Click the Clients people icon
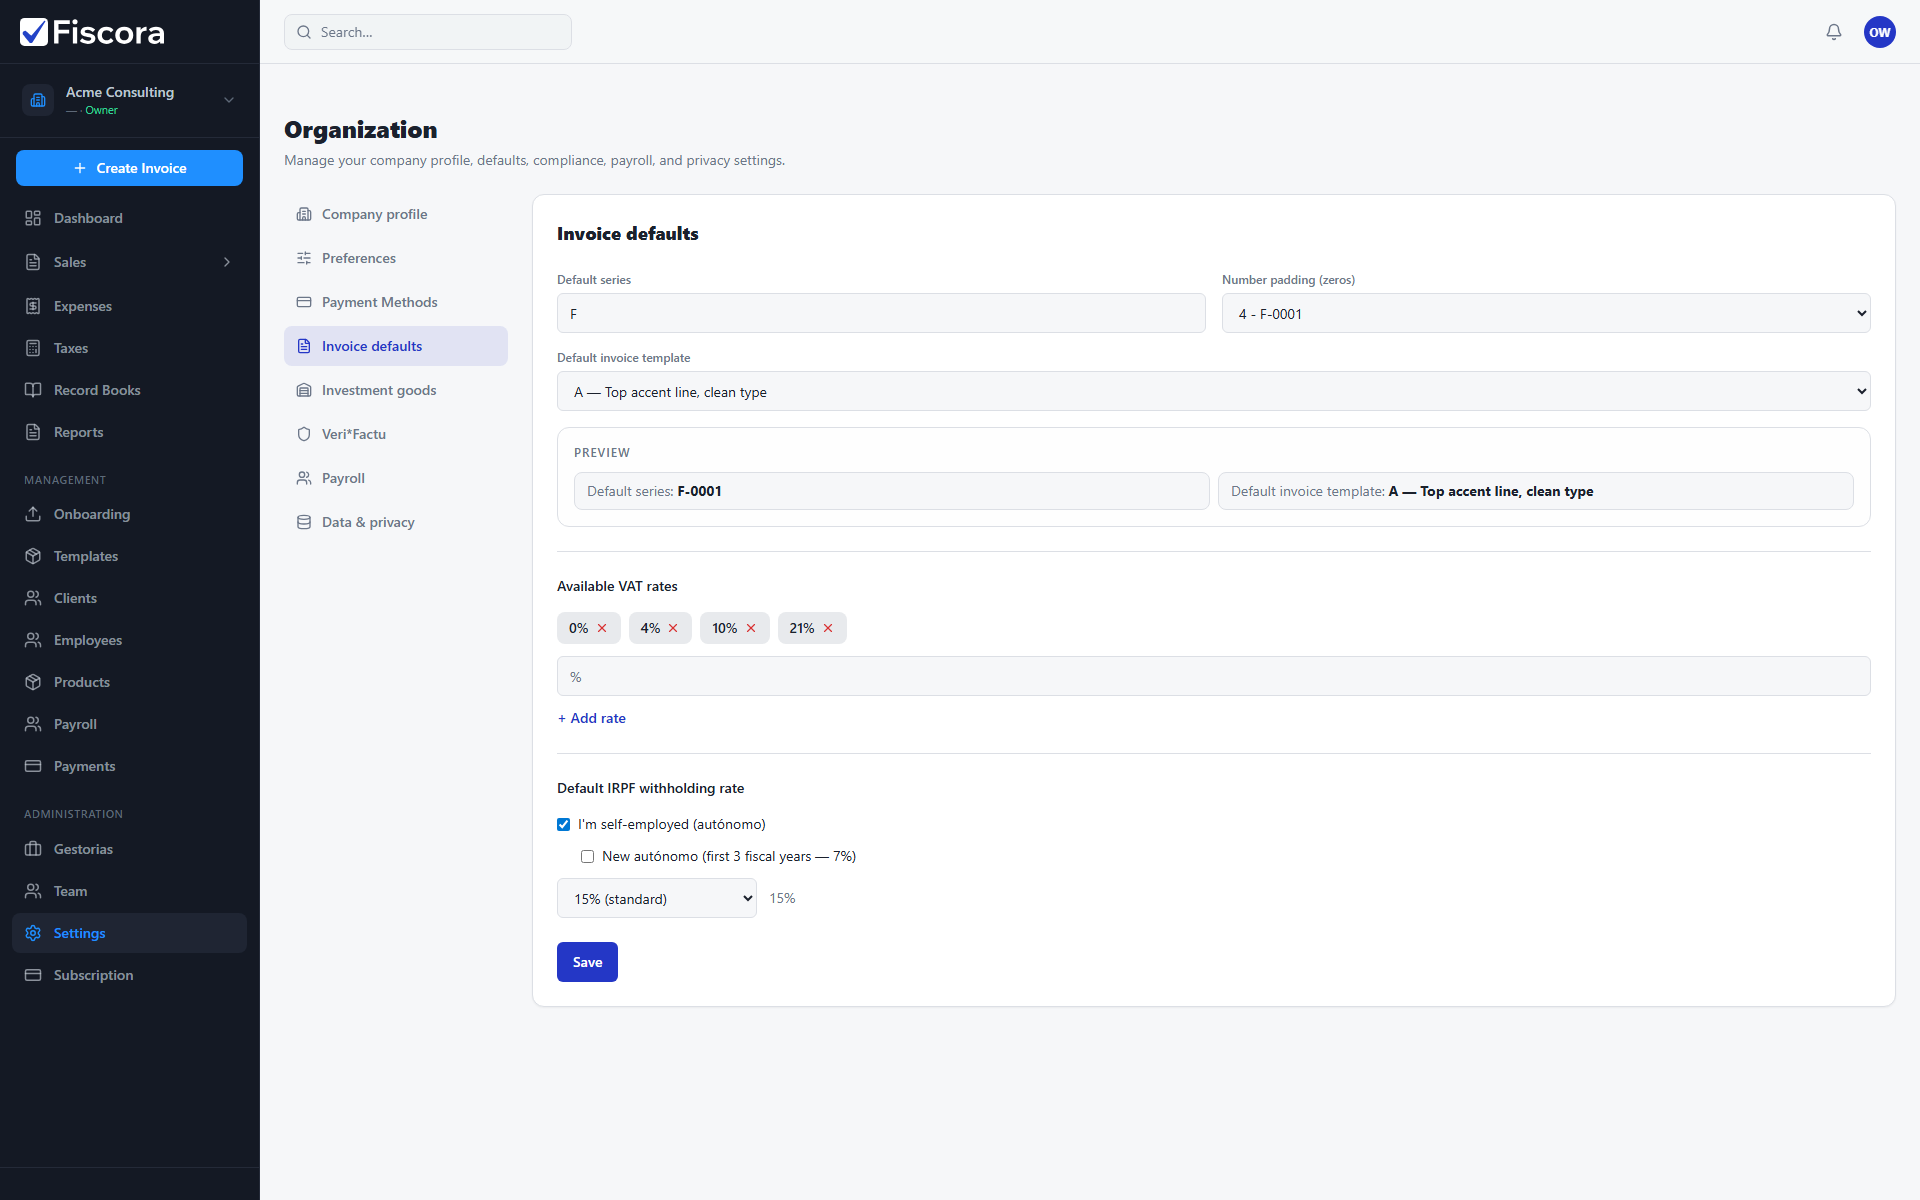This screenshot has height=1200, width=1920. [33, 598]
